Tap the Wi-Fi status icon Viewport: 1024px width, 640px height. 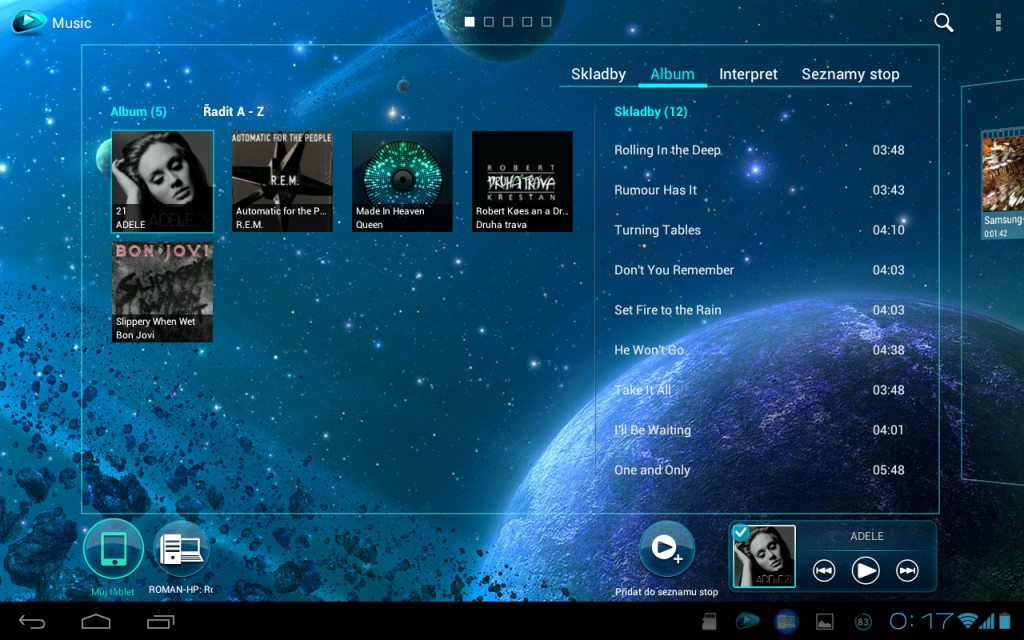click(967, 620)
